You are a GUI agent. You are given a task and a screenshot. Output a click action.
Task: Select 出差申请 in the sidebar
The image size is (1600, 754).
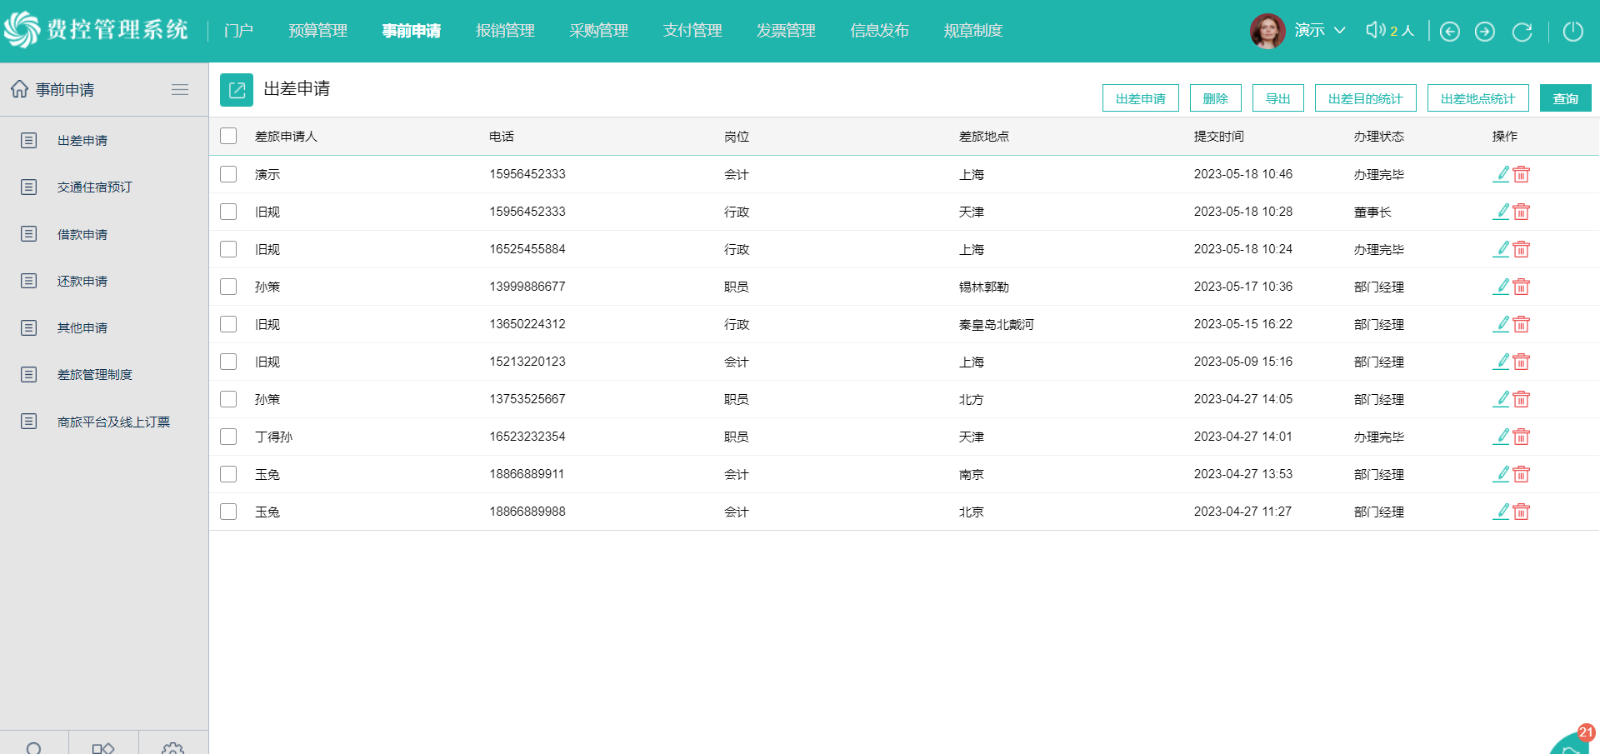click(x=82, y=141)
